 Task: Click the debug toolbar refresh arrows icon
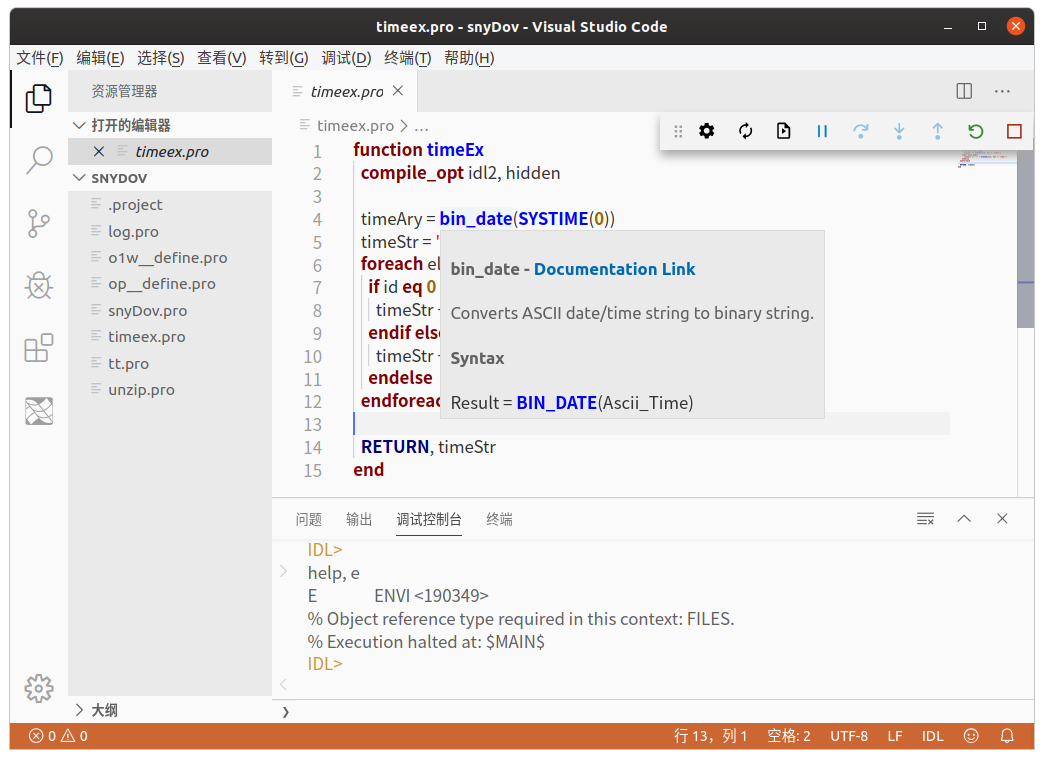pos(745,131)
